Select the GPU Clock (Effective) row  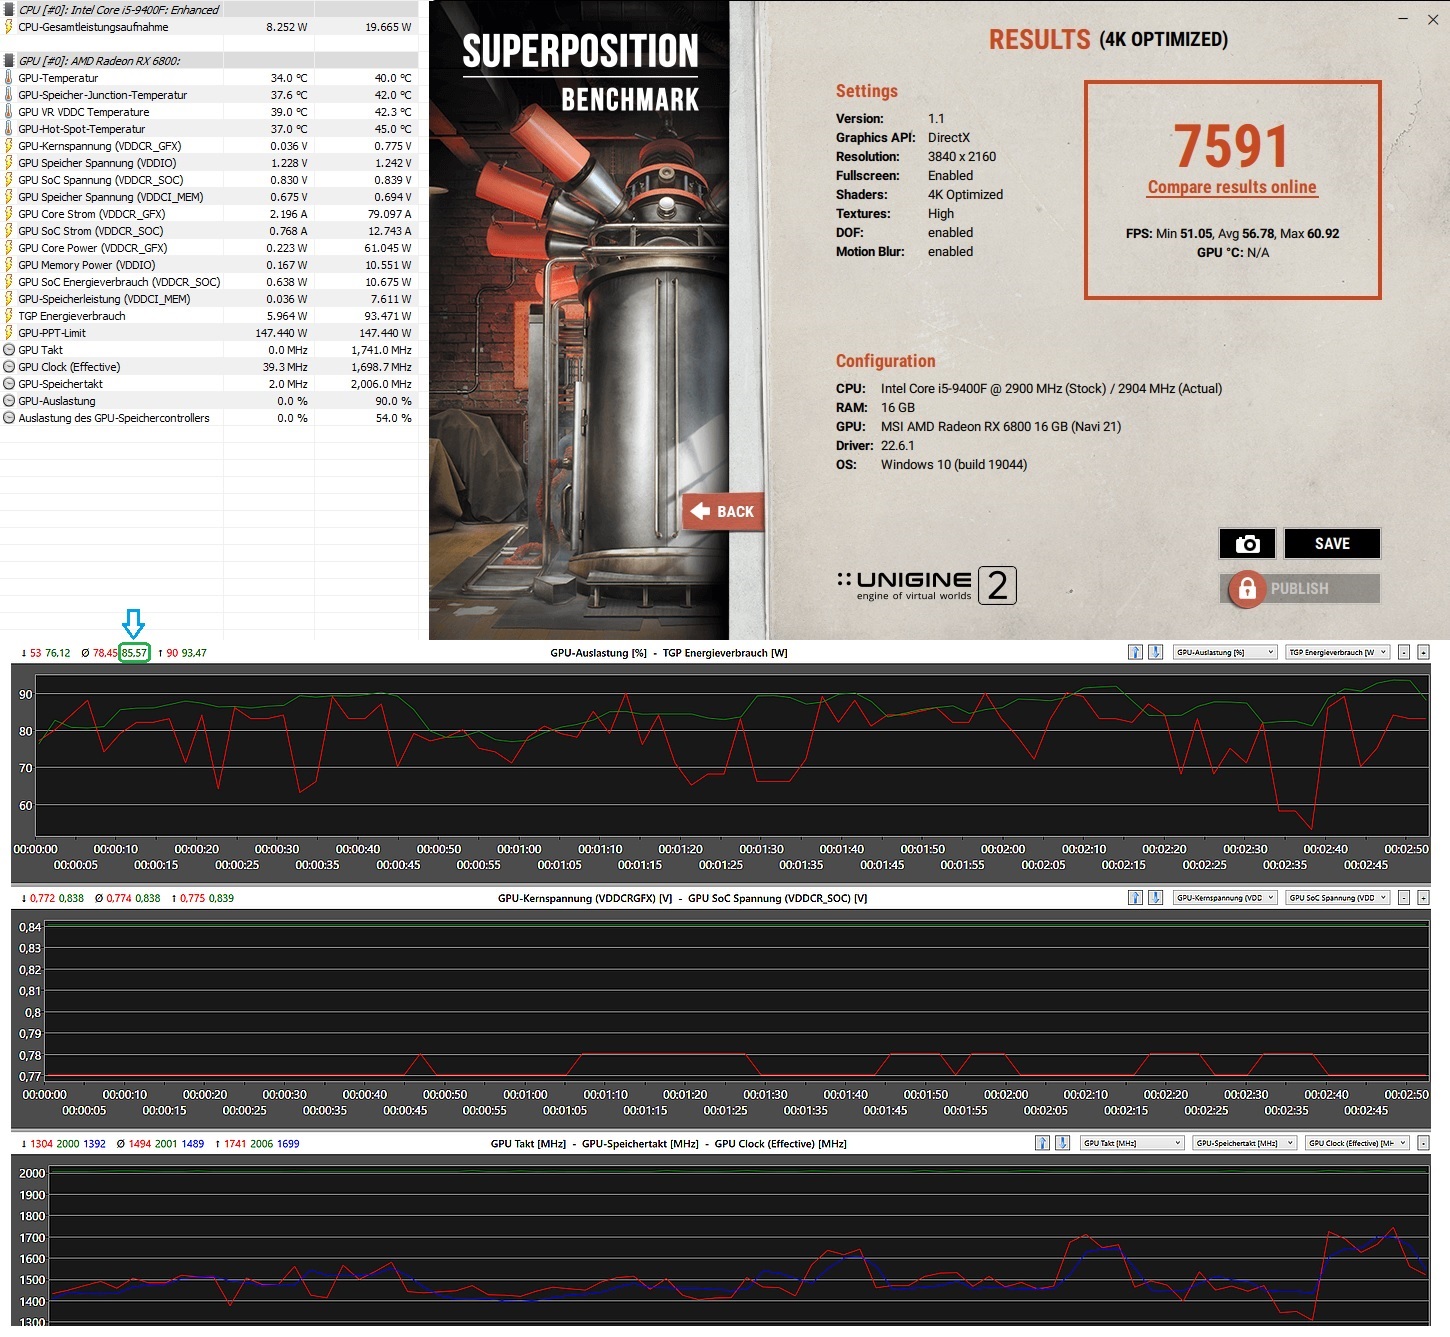pos(209,367)
